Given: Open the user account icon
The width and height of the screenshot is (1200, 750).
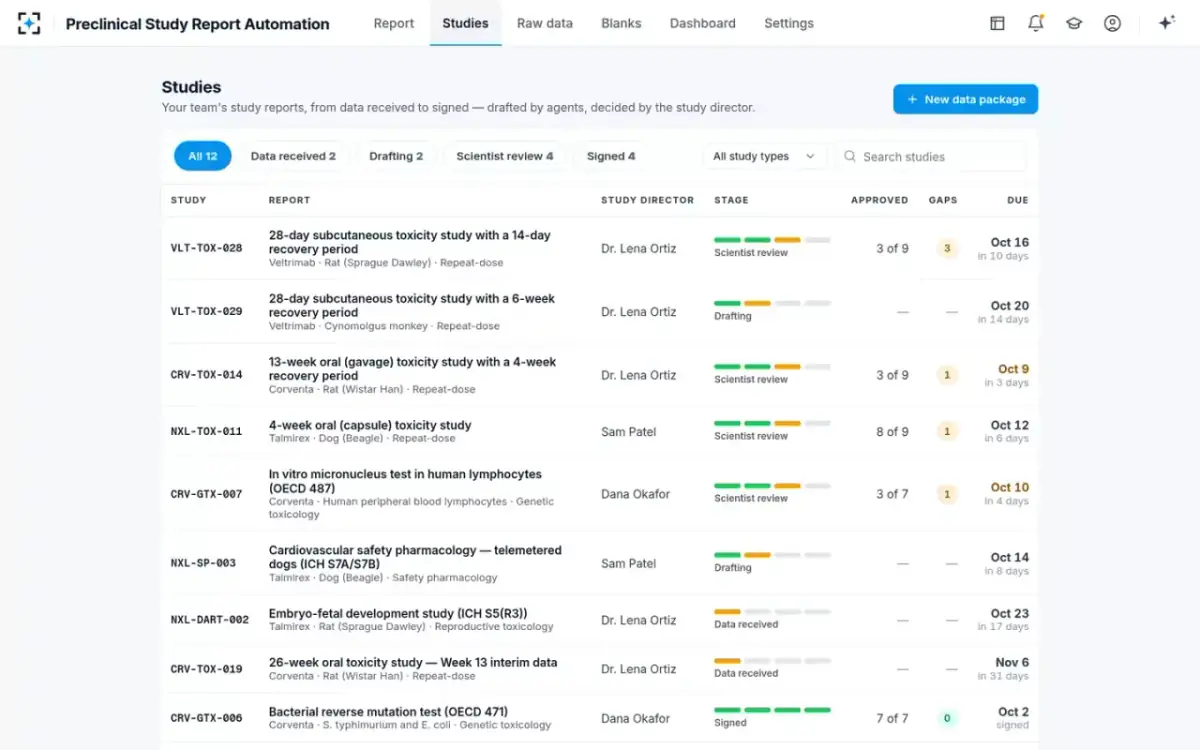Looking at the screenshot, I should point(1112,23).
